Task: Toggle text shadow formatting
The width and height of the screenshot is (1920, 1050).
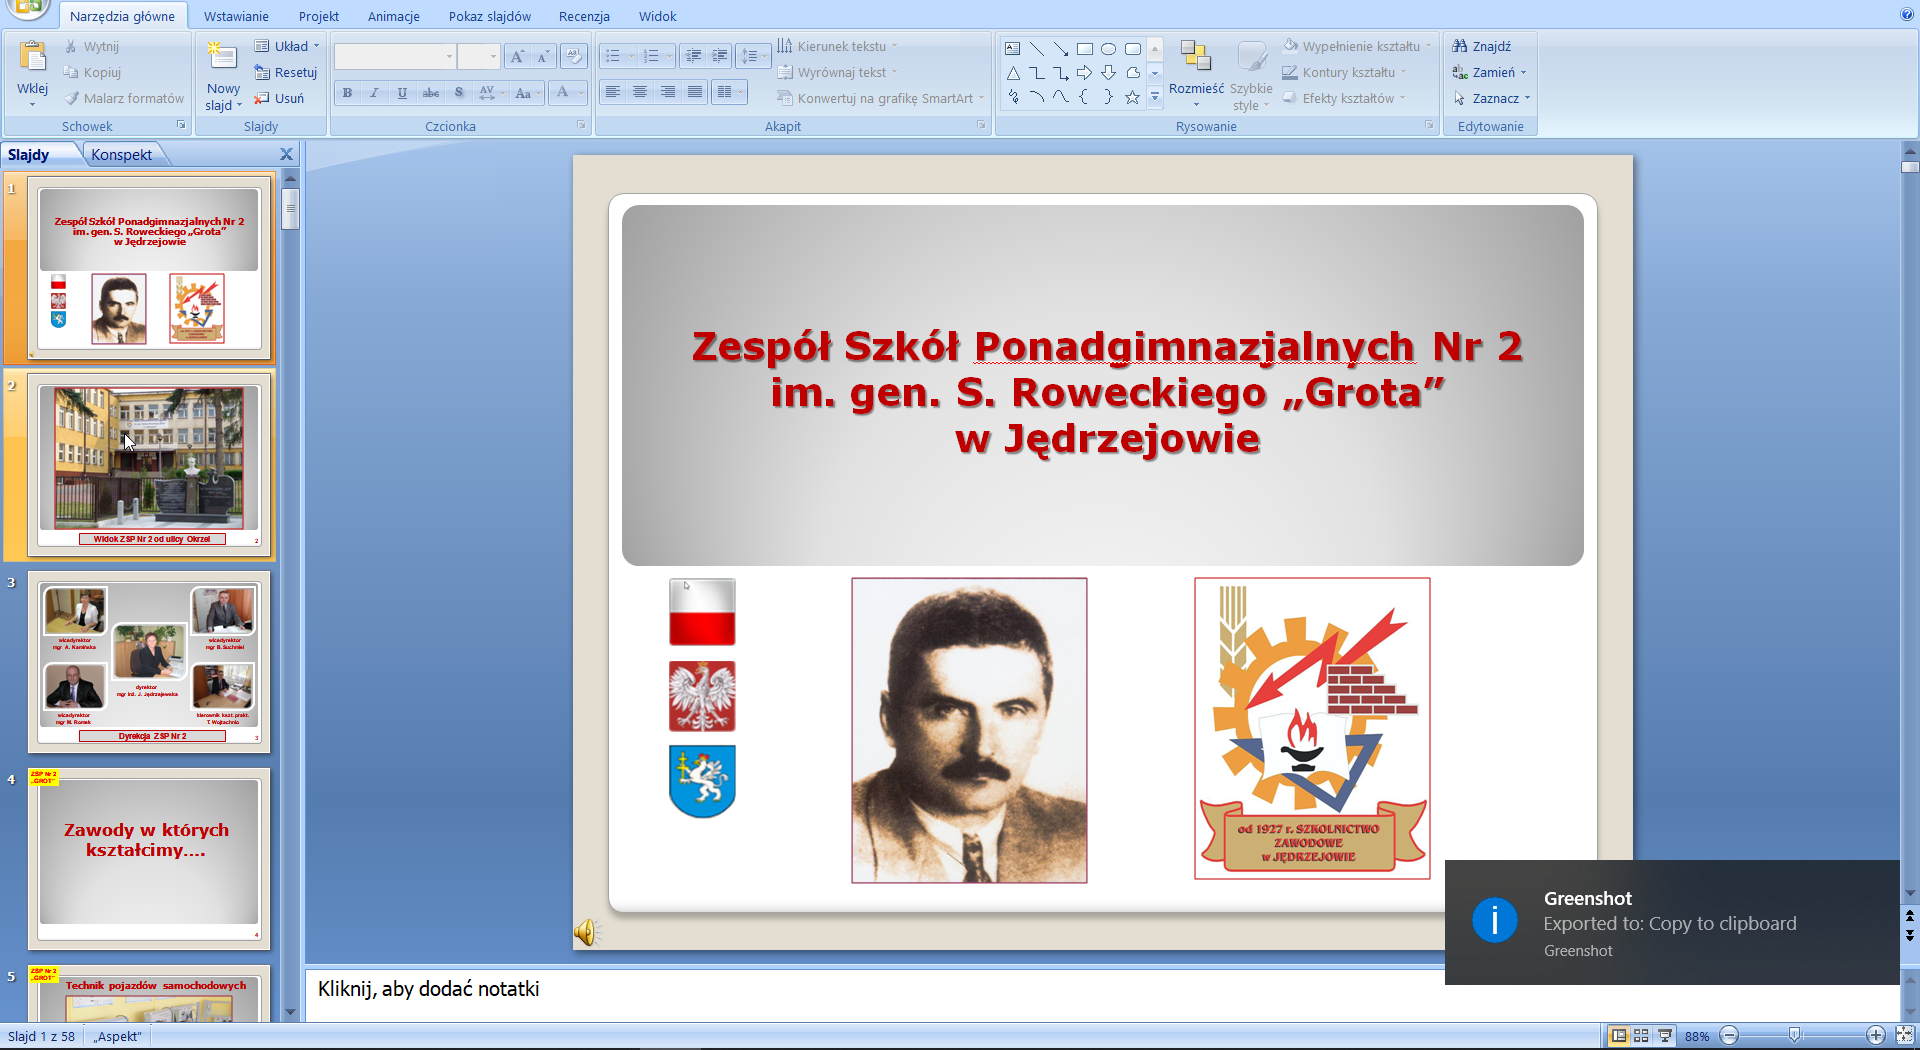Action: (x=459, y=93)
